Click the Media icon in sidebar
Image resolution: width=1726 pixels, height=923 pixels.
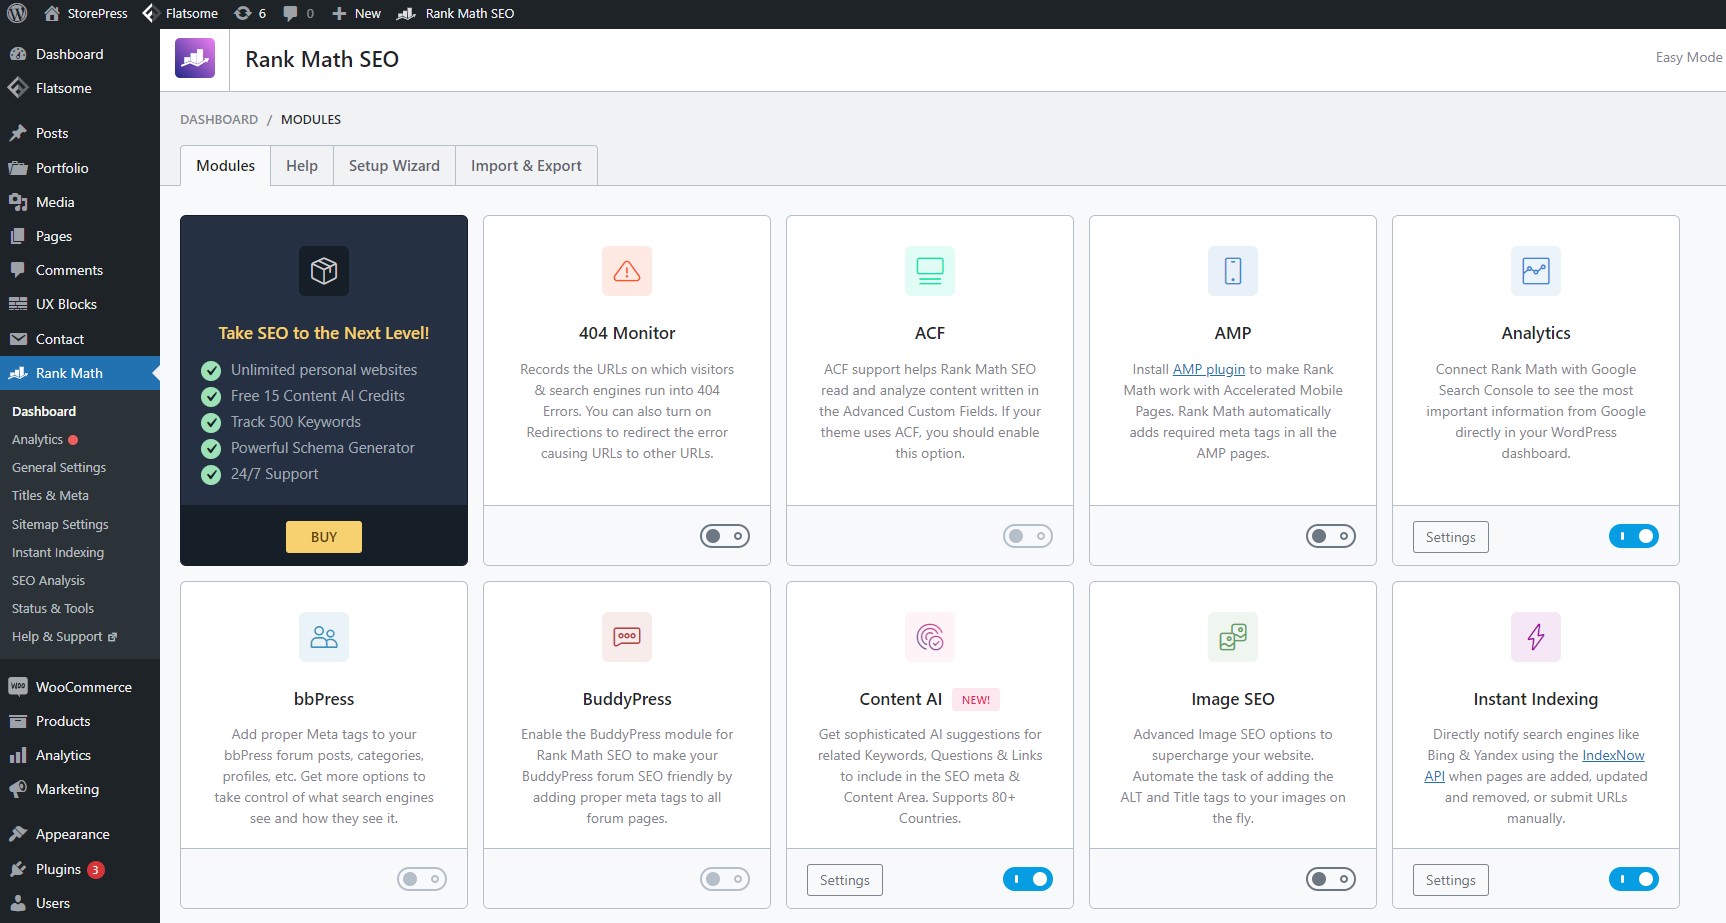click(x=18, y=202)
